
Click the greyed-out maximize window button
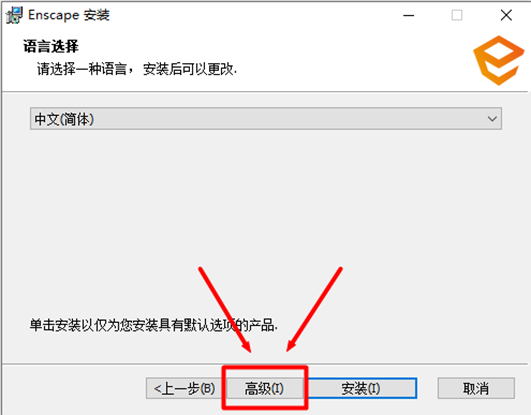tap(457, 15)
